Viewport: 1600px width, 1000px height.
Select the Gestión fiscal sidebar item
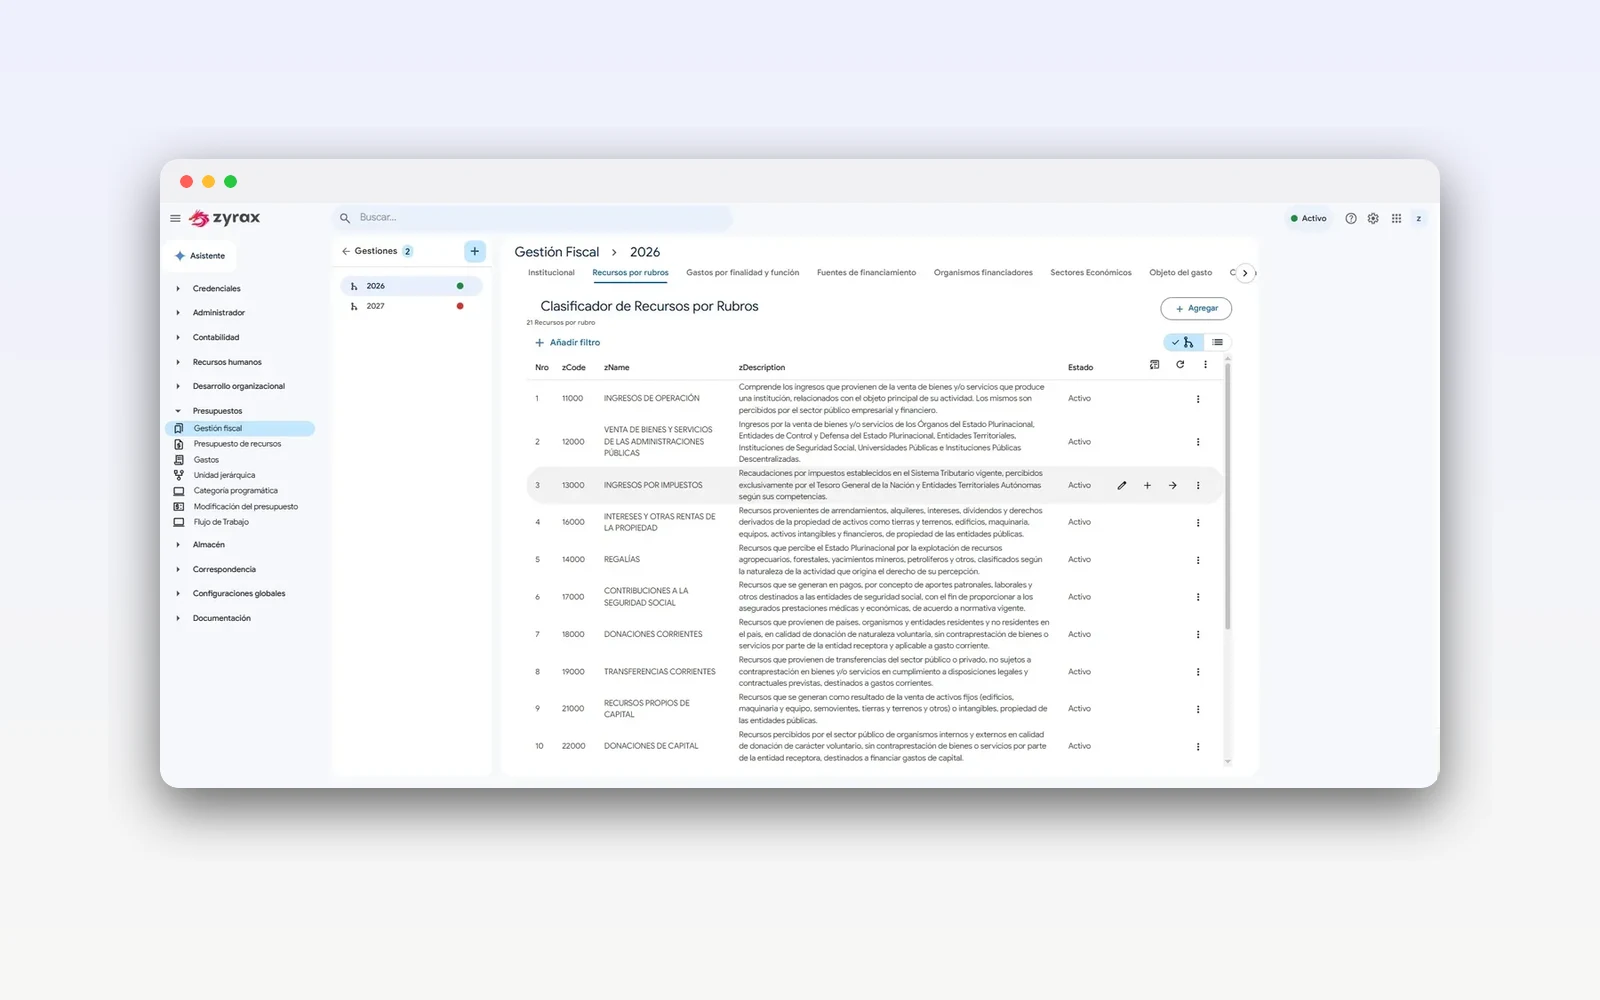[x=240, y=428]
